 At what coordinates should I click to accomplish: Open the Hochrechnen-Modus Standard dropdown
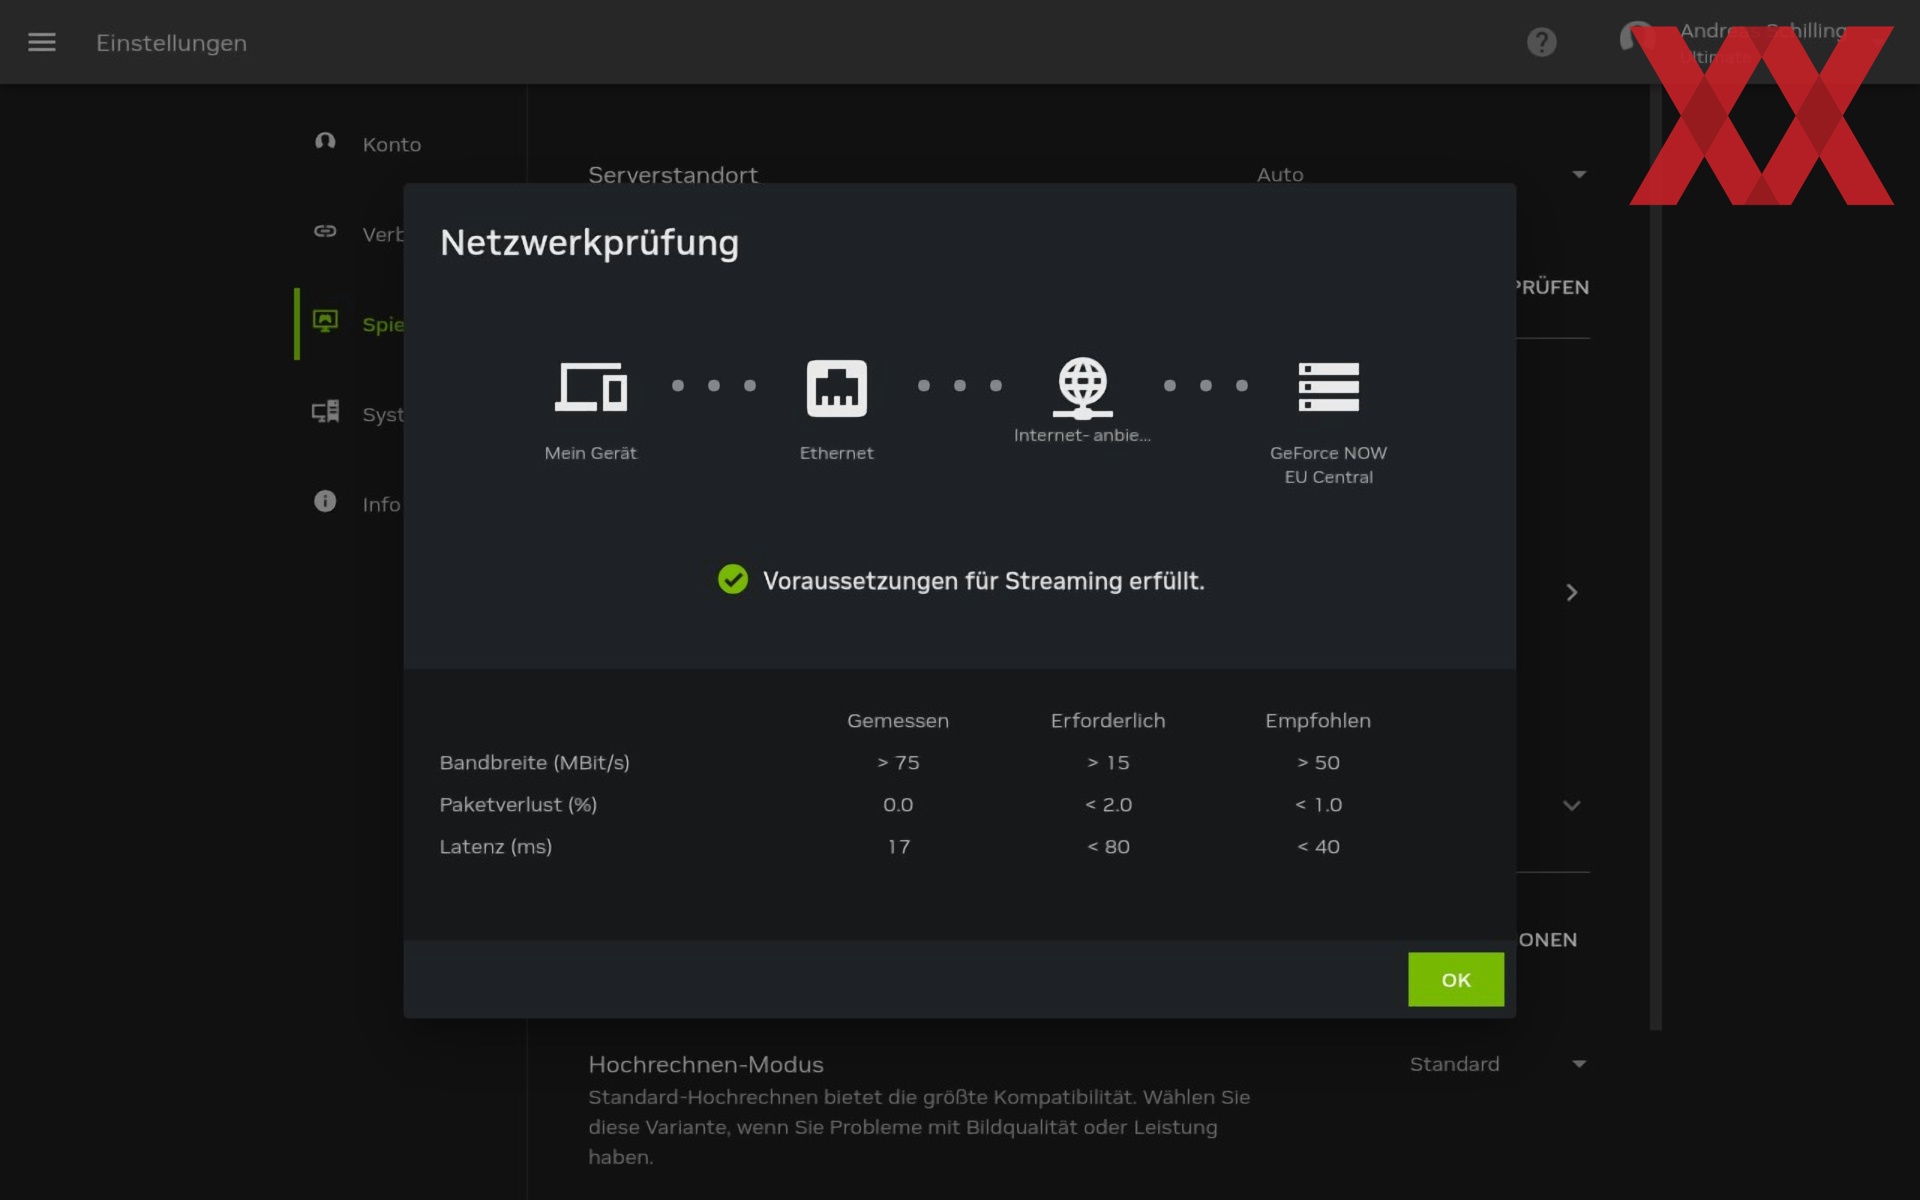[1497, 1064]
